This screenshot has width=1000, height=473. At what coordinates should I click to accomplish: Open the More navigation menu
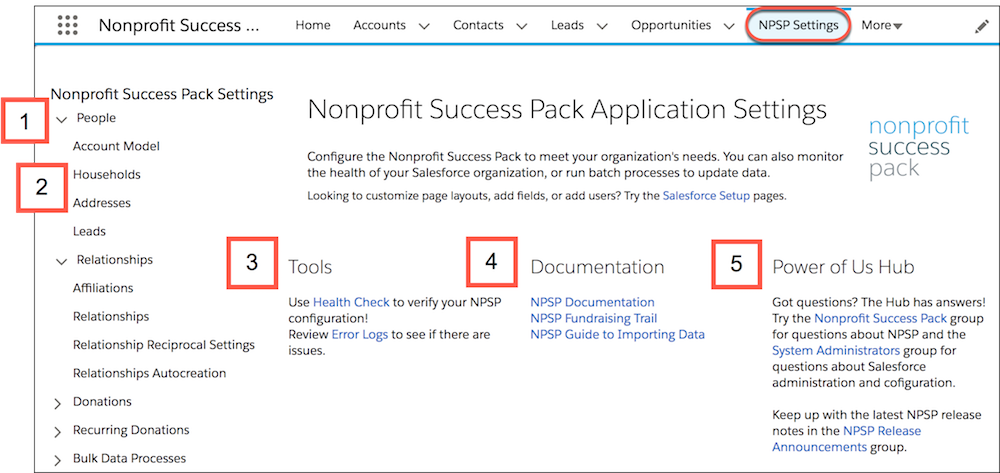[x=882, y=25]
